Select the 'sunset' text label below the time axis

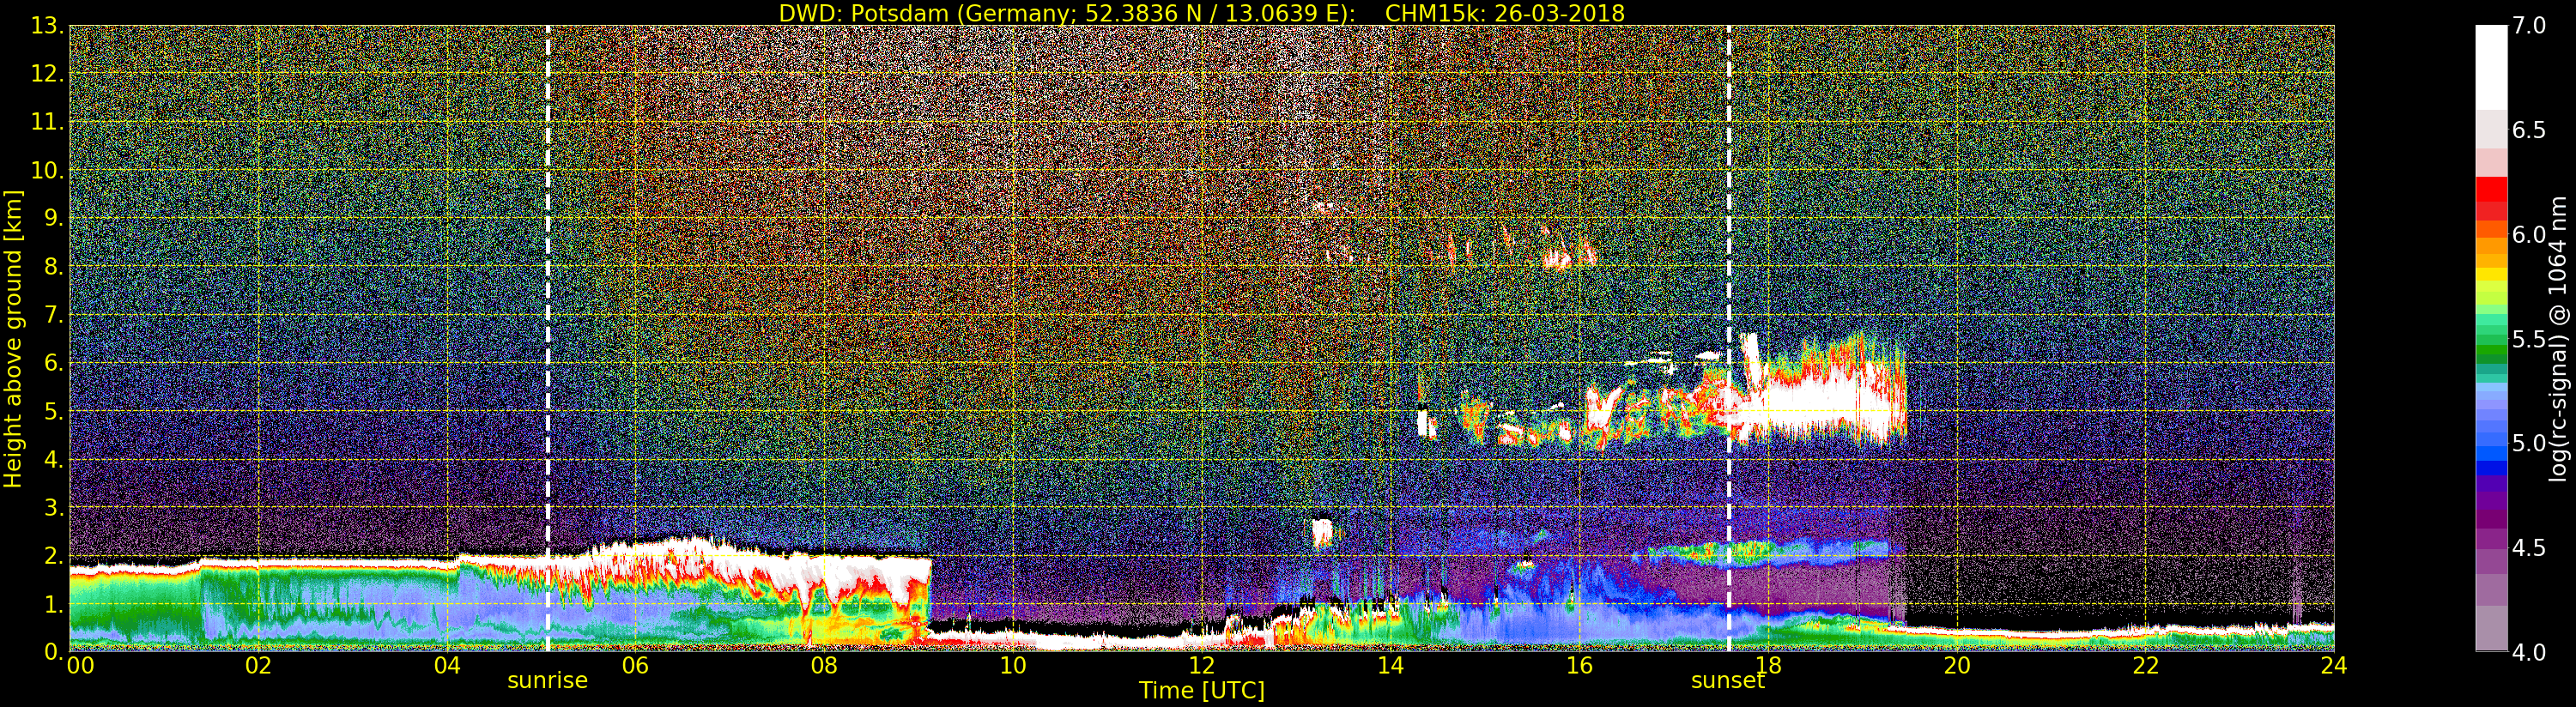click(x=1727, y=681)
